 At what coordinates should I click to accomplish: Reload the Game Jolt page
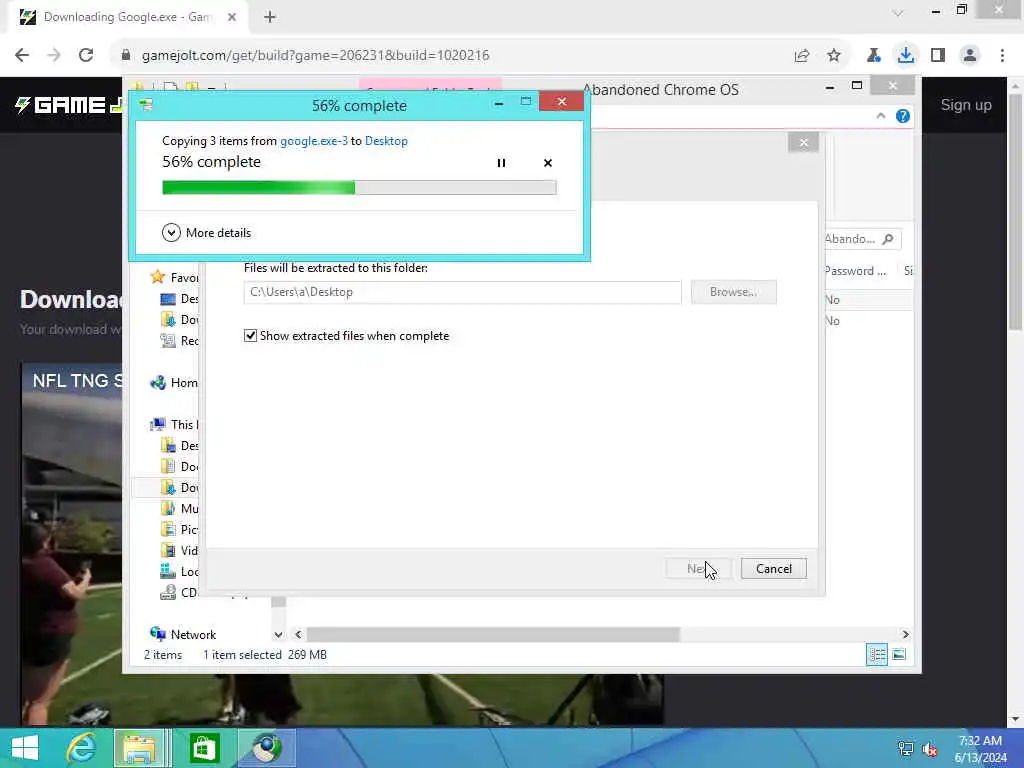pos(86,56)
